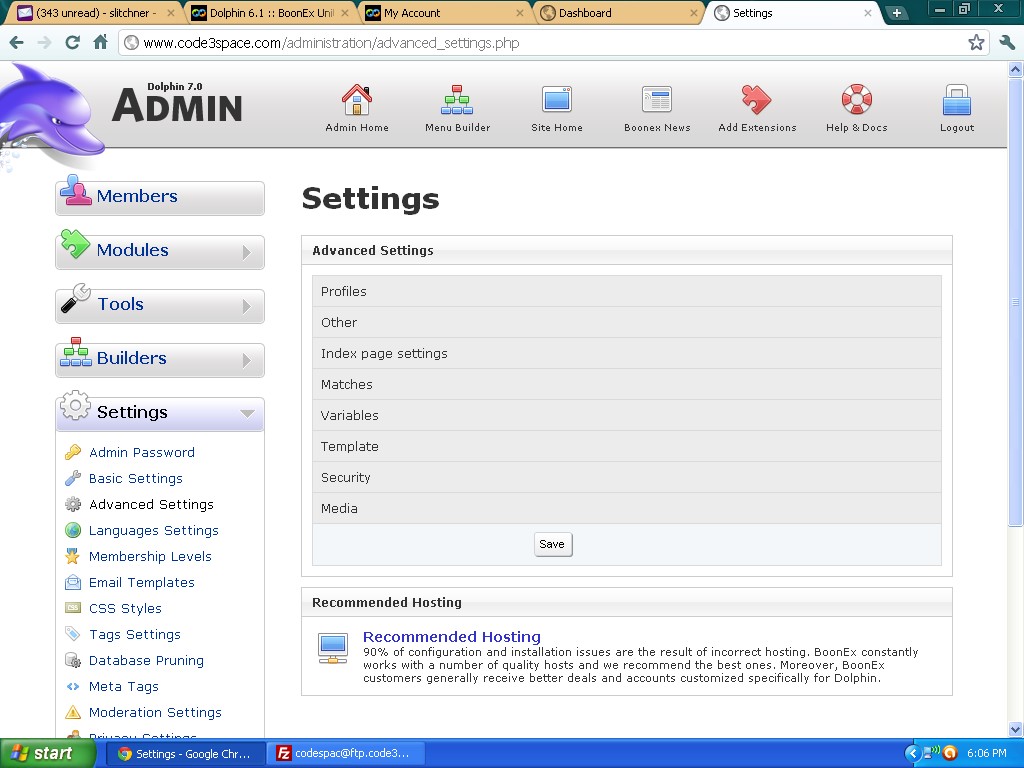Bookmark page with the star icon

point(976,43)
